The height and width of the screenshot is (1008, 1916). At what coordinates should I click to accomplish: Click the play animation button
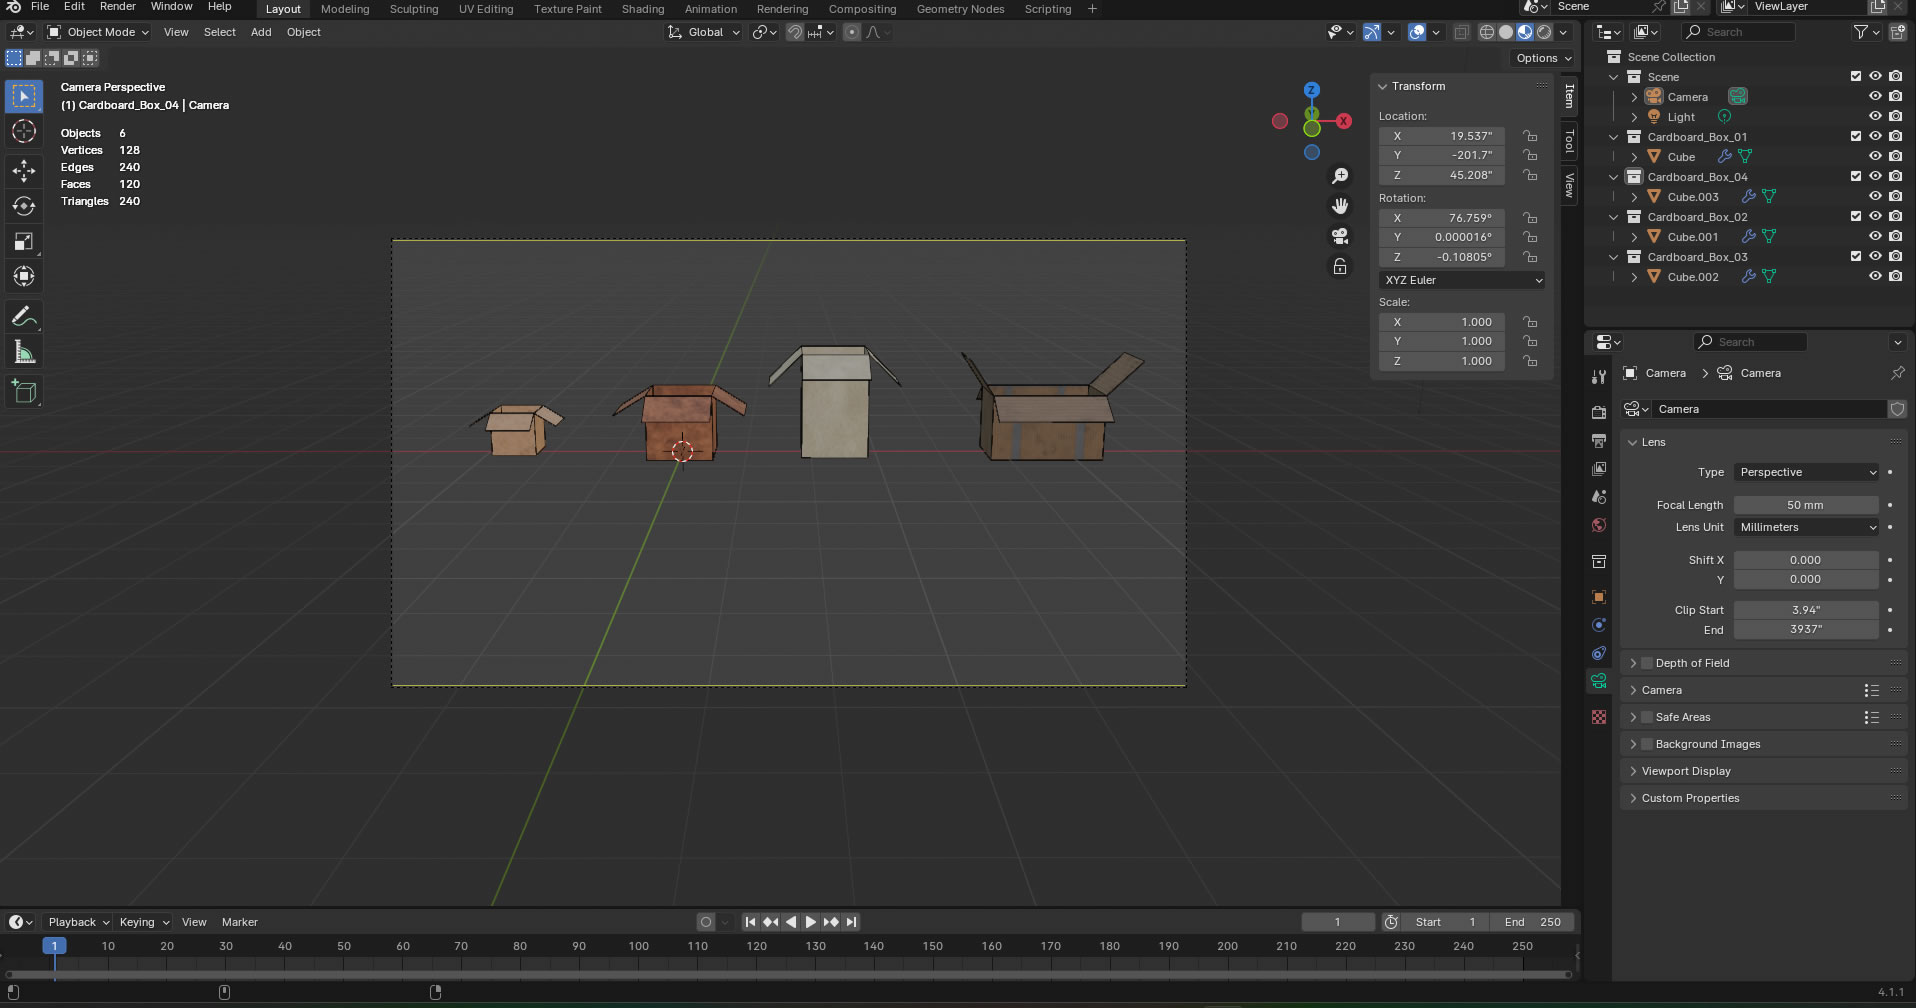point(811,922)
